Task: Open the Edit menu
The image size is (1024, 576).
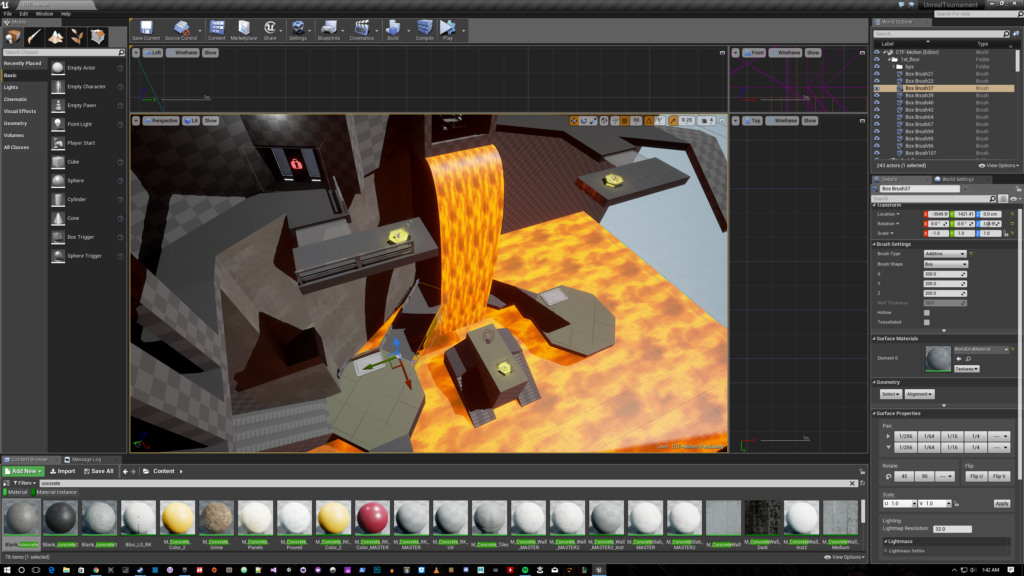Action: (24, 14)
